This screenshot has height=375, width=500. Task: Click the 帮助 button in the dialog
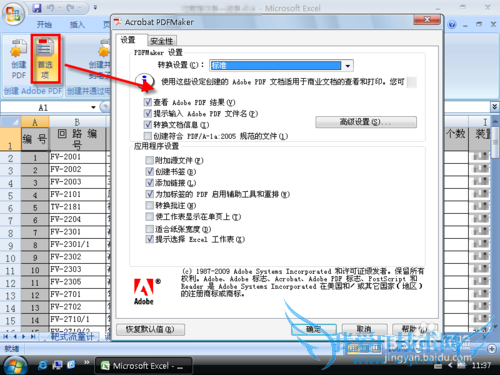(415, 329)
